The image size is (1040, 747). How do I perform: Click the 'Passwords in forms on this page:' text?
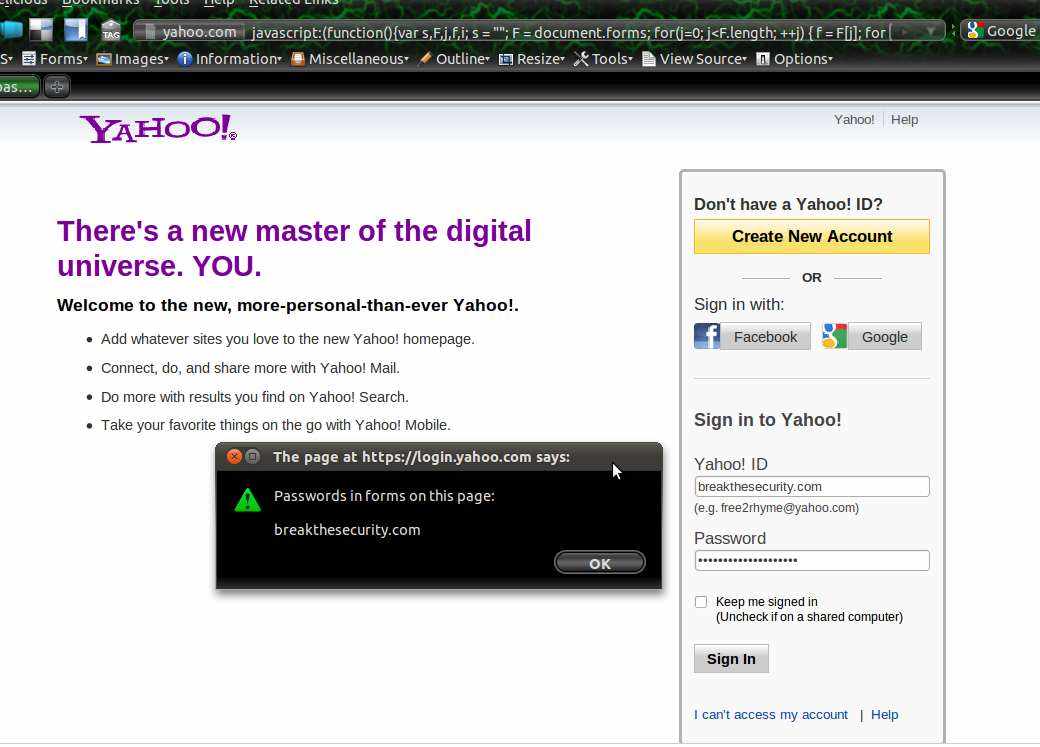coord(384,496)
